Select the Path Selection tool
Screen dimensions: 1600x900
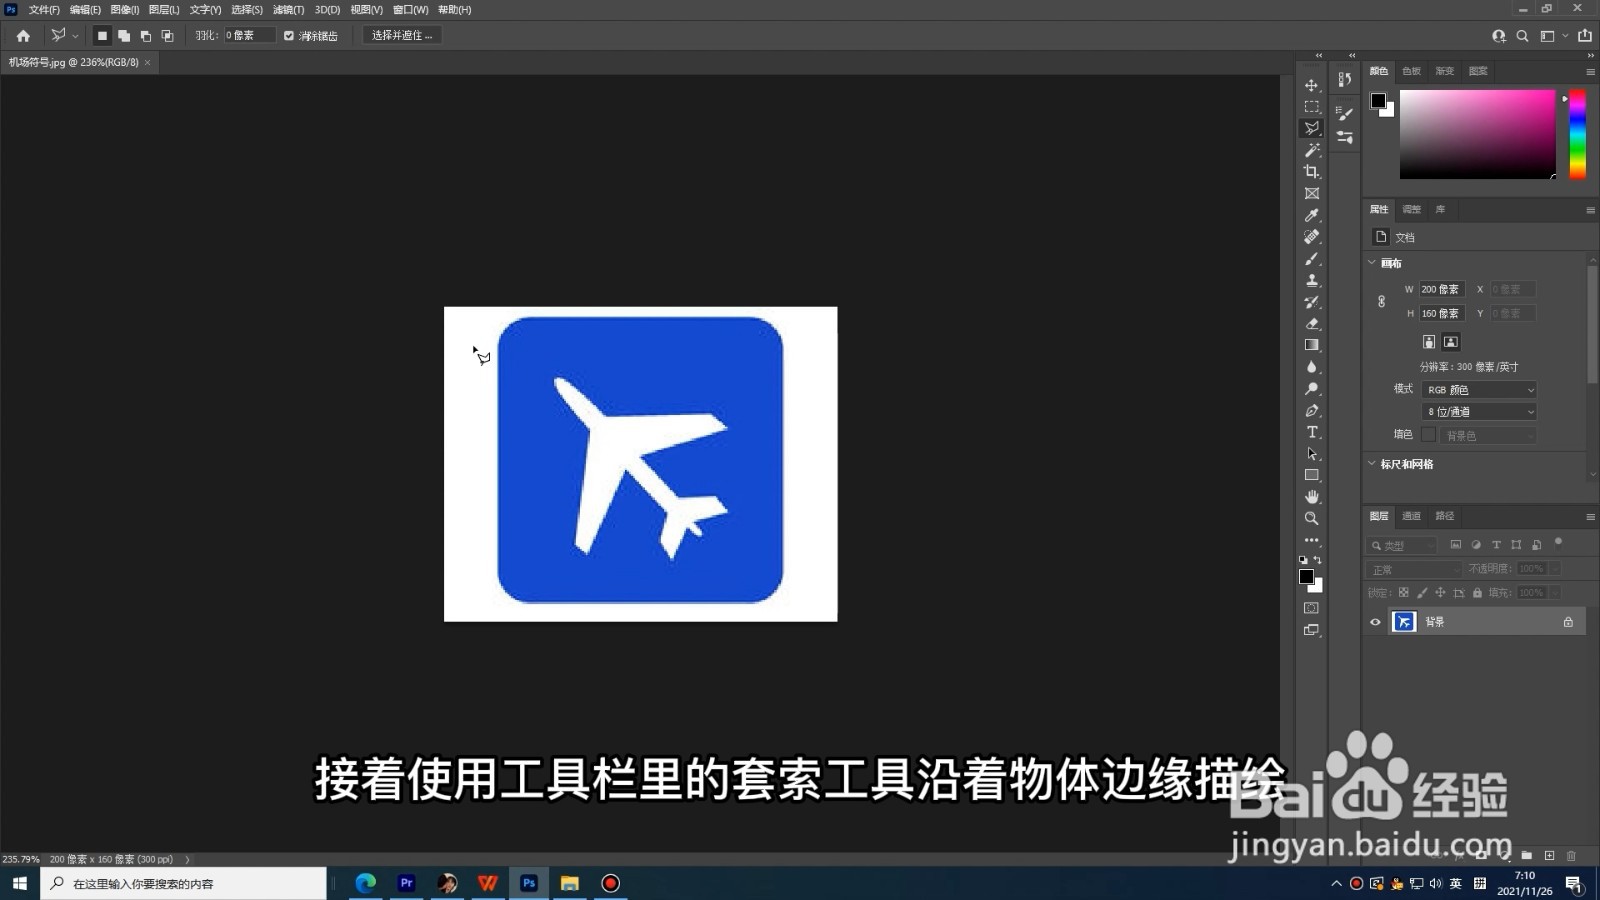(x=1311, y=454)
